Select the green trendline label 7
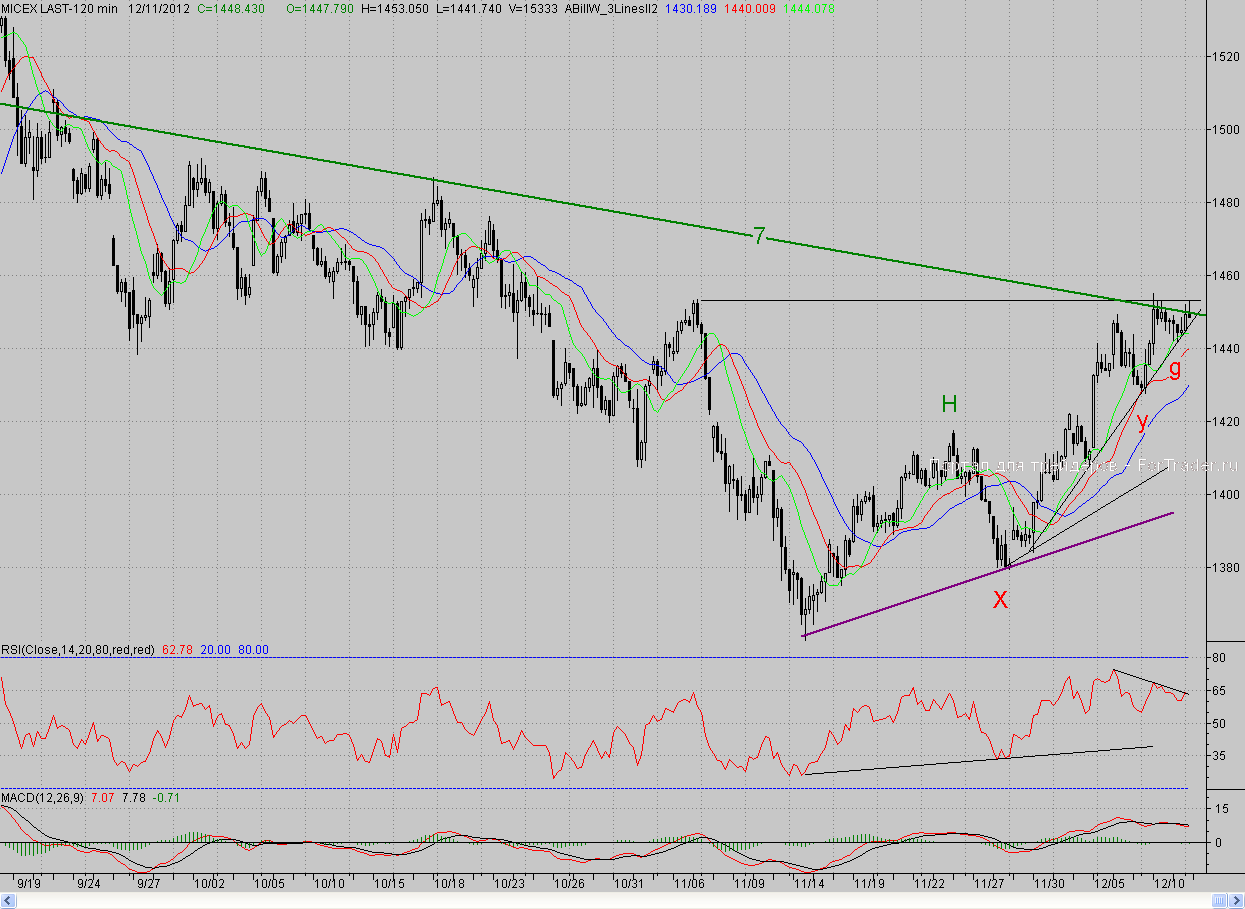 (x=759, y=236)
